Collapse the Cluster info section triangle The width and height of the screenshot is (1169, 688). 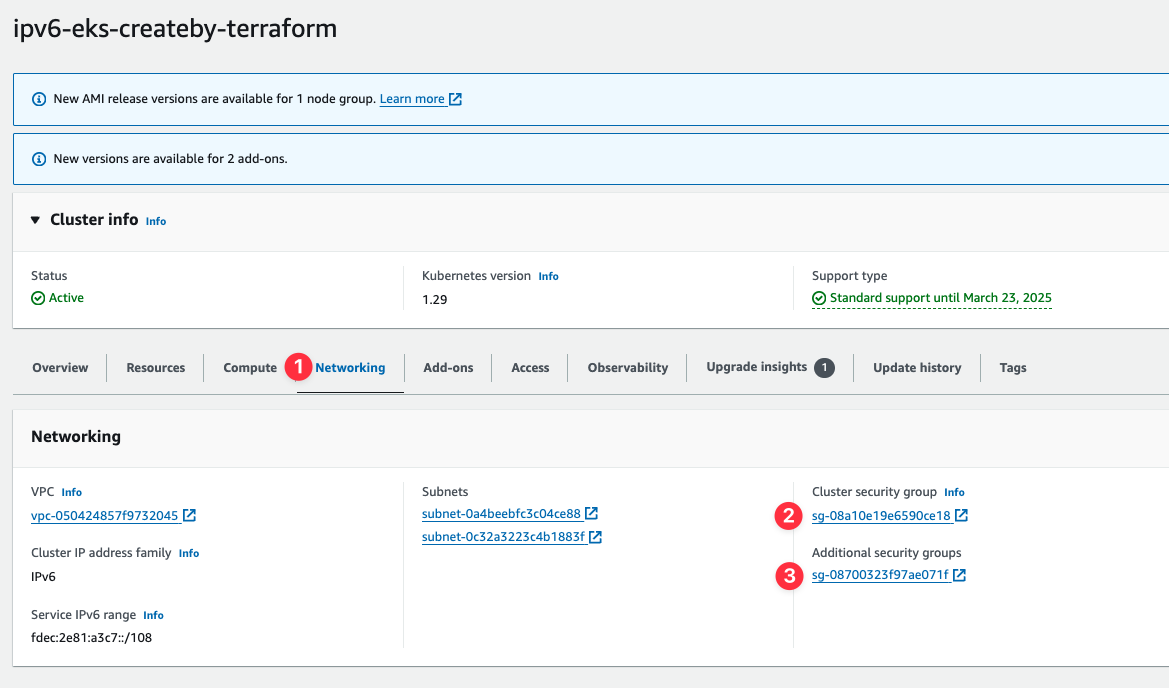[35, 220]
